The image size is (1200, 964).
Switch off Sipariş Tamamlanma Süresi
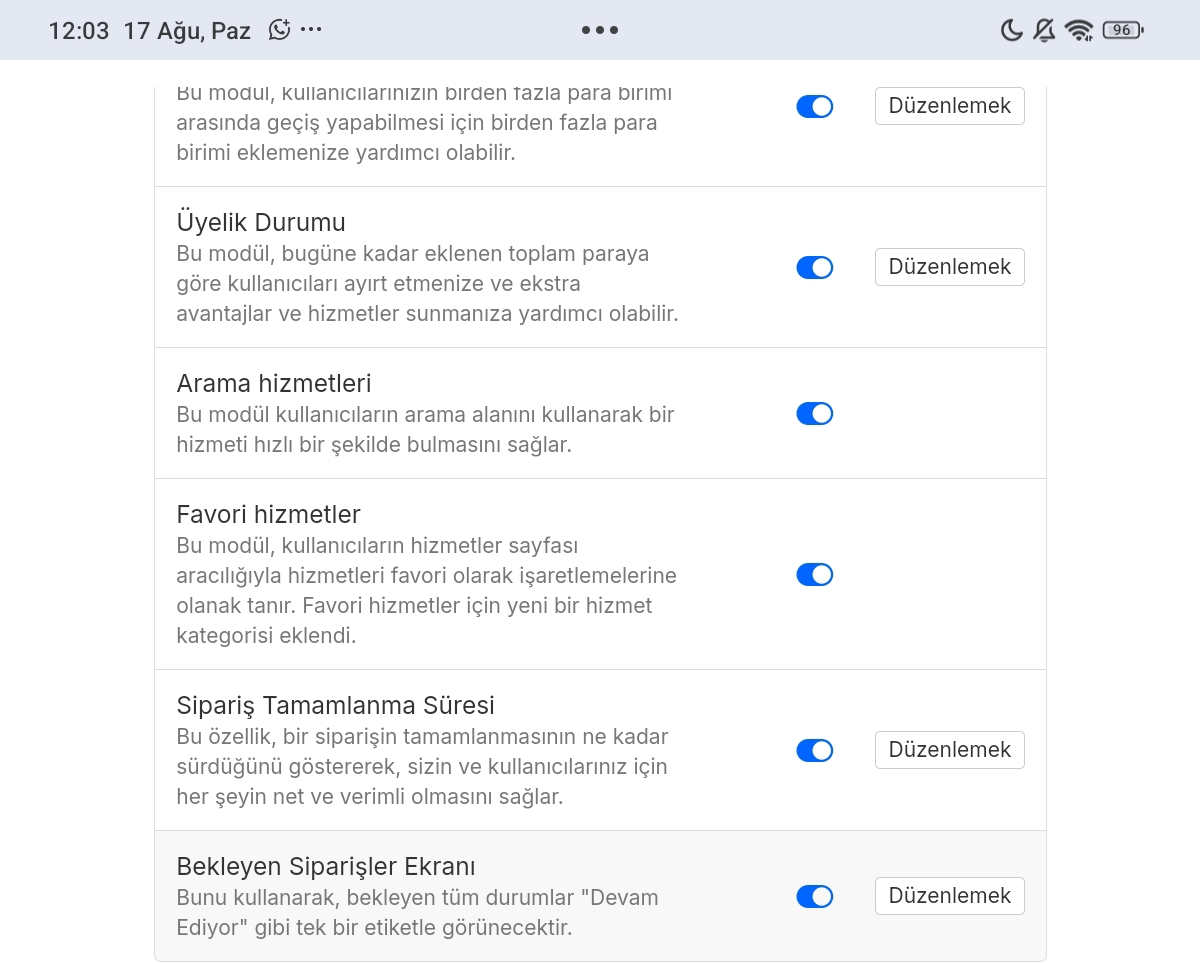tap(815, 750)
